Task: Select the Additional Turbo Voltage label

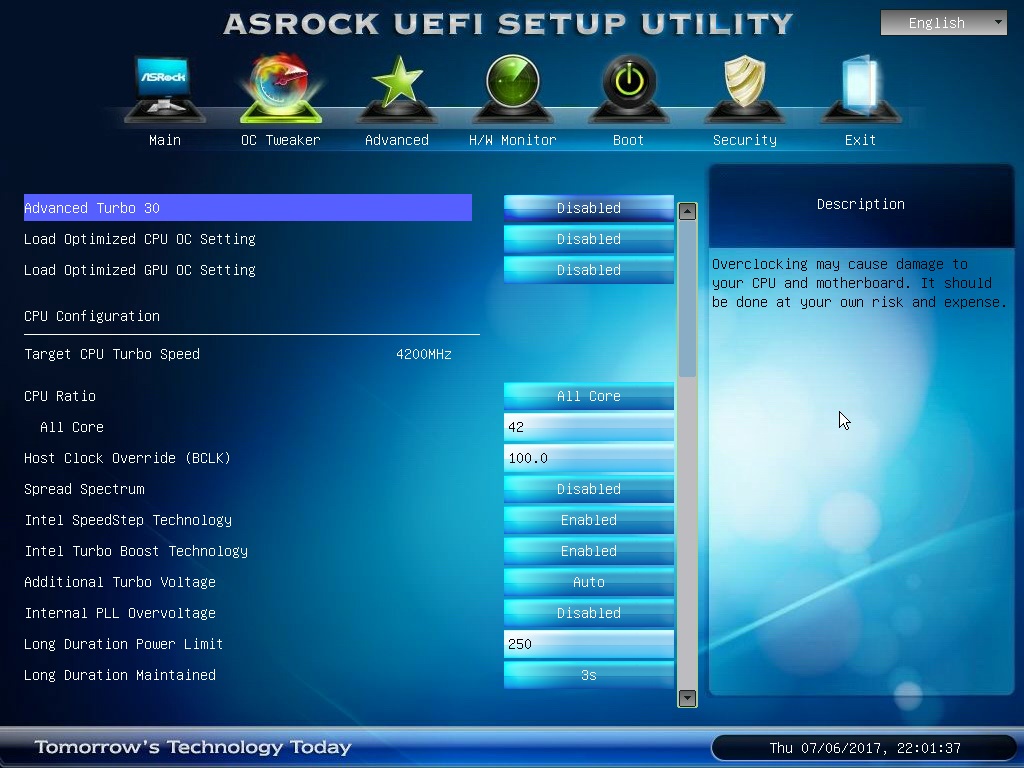Action: pyautogui.click(x=120, y=582)
